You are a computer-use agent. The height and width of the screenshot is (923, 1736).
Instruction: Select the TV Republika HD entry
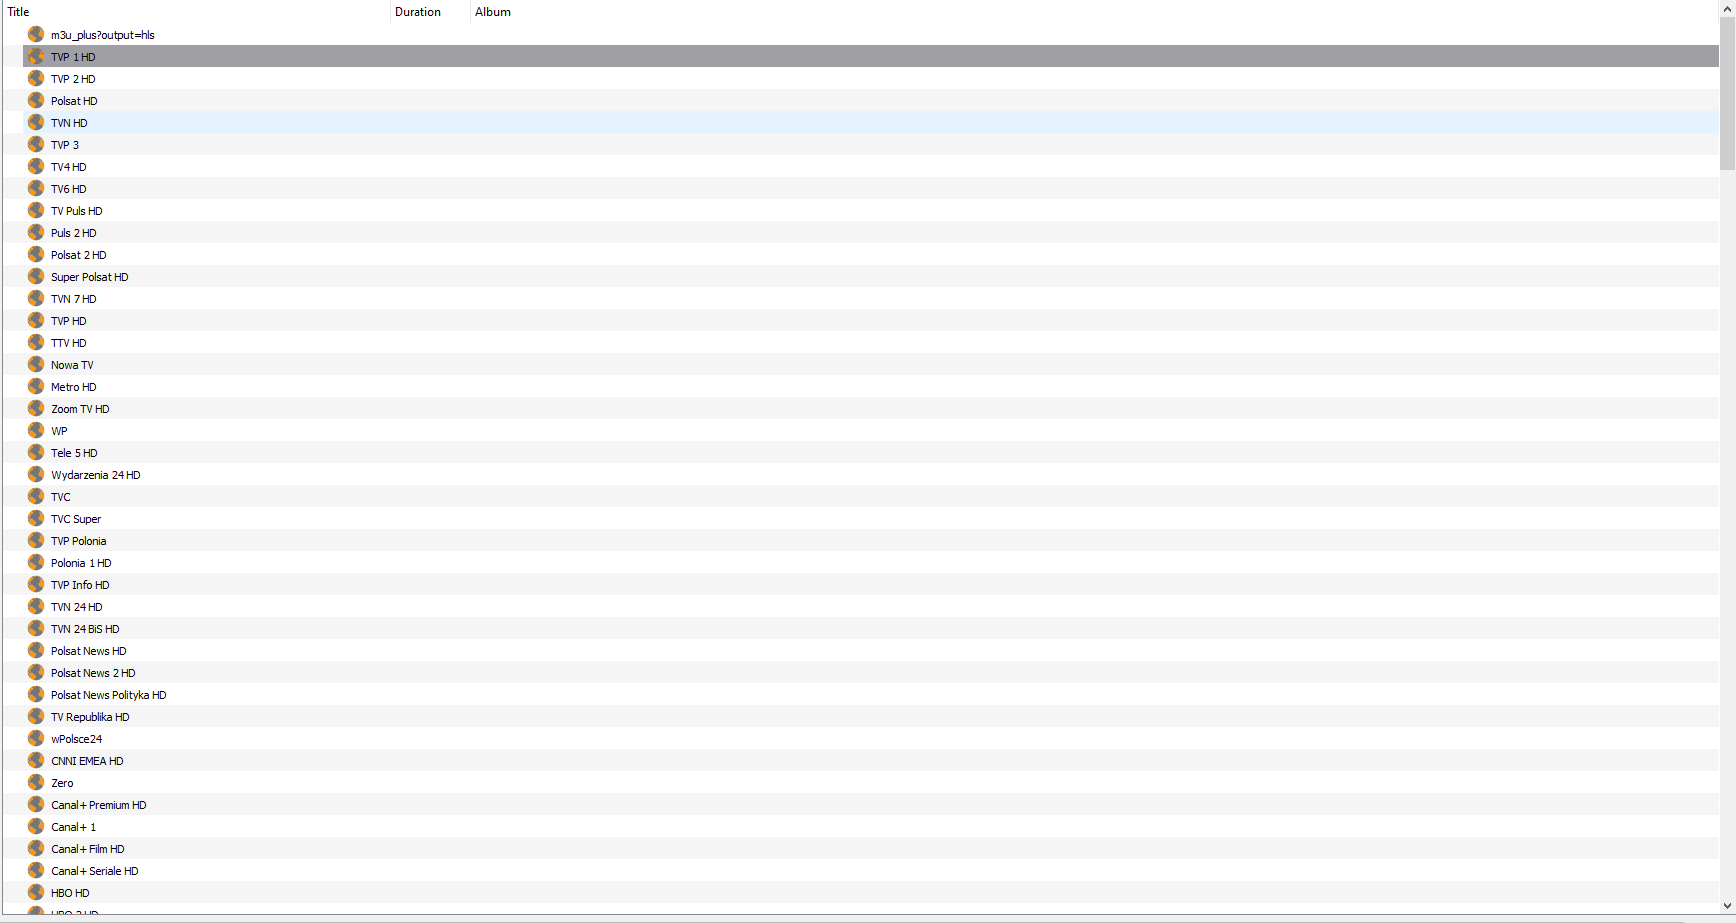(x=870, y=716)
